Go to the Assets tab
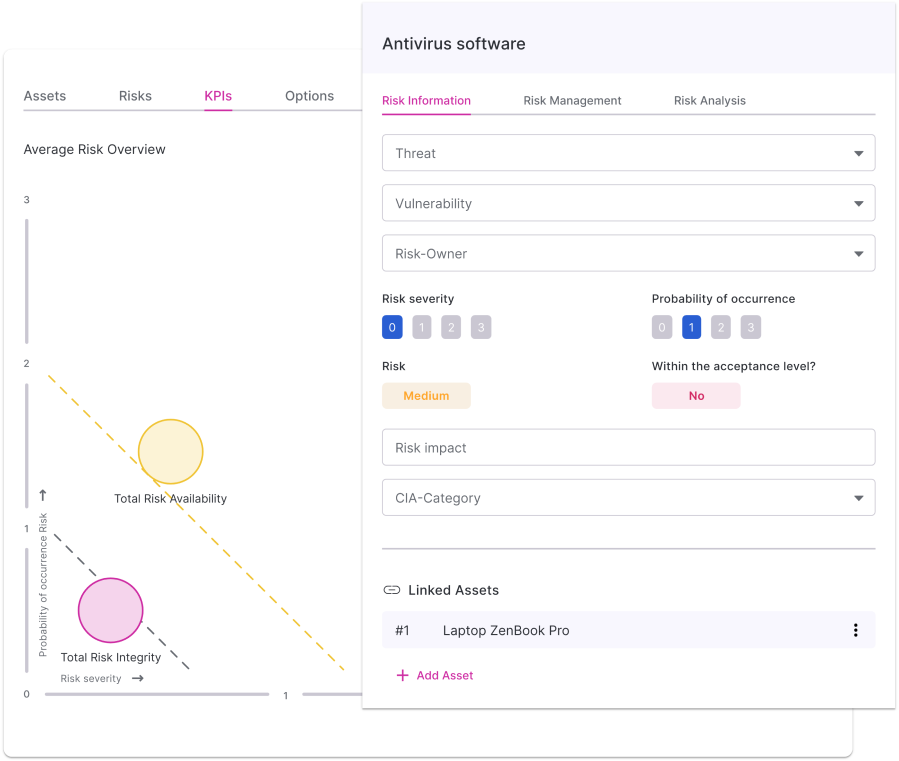 click(45, 96)
